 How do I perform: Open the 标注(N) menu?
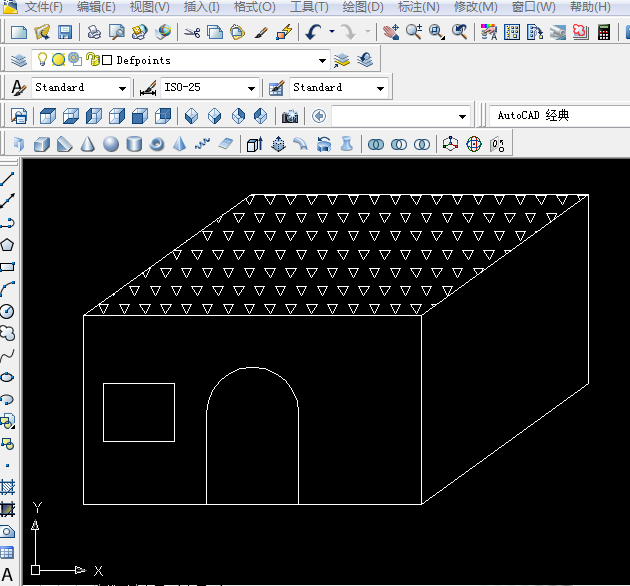(x=418, y=6)
